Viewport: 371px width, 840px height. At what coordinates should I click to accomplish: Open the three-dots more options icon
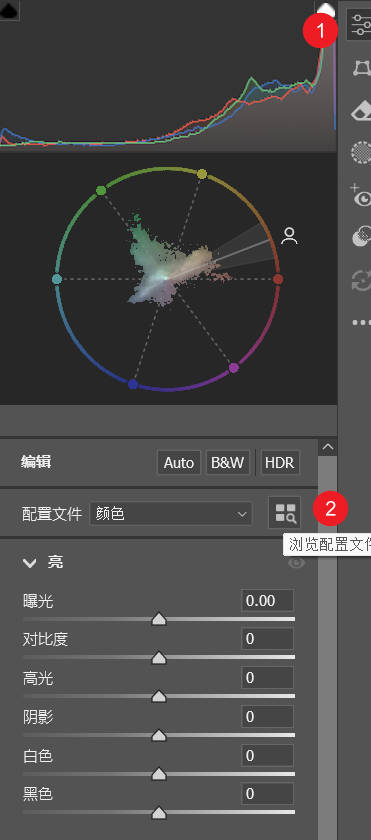pos(361,322)
